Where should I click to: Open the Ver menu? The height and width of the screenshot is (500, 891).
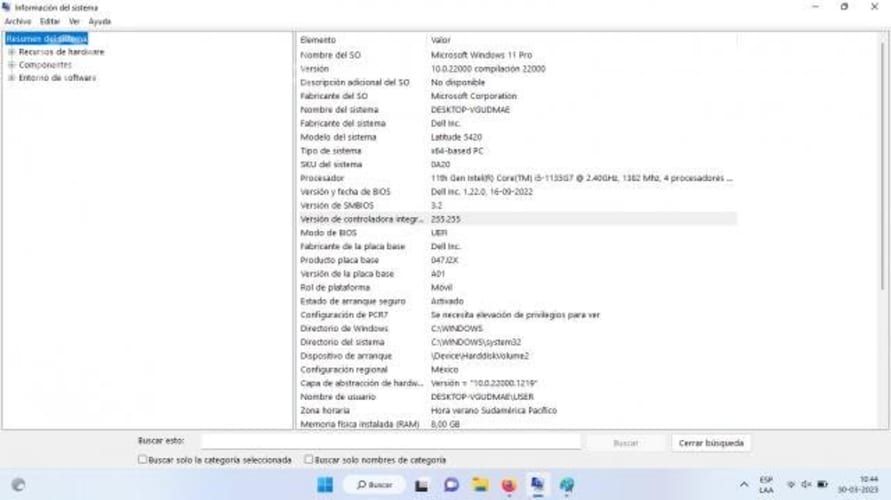(x=74, y=21)
